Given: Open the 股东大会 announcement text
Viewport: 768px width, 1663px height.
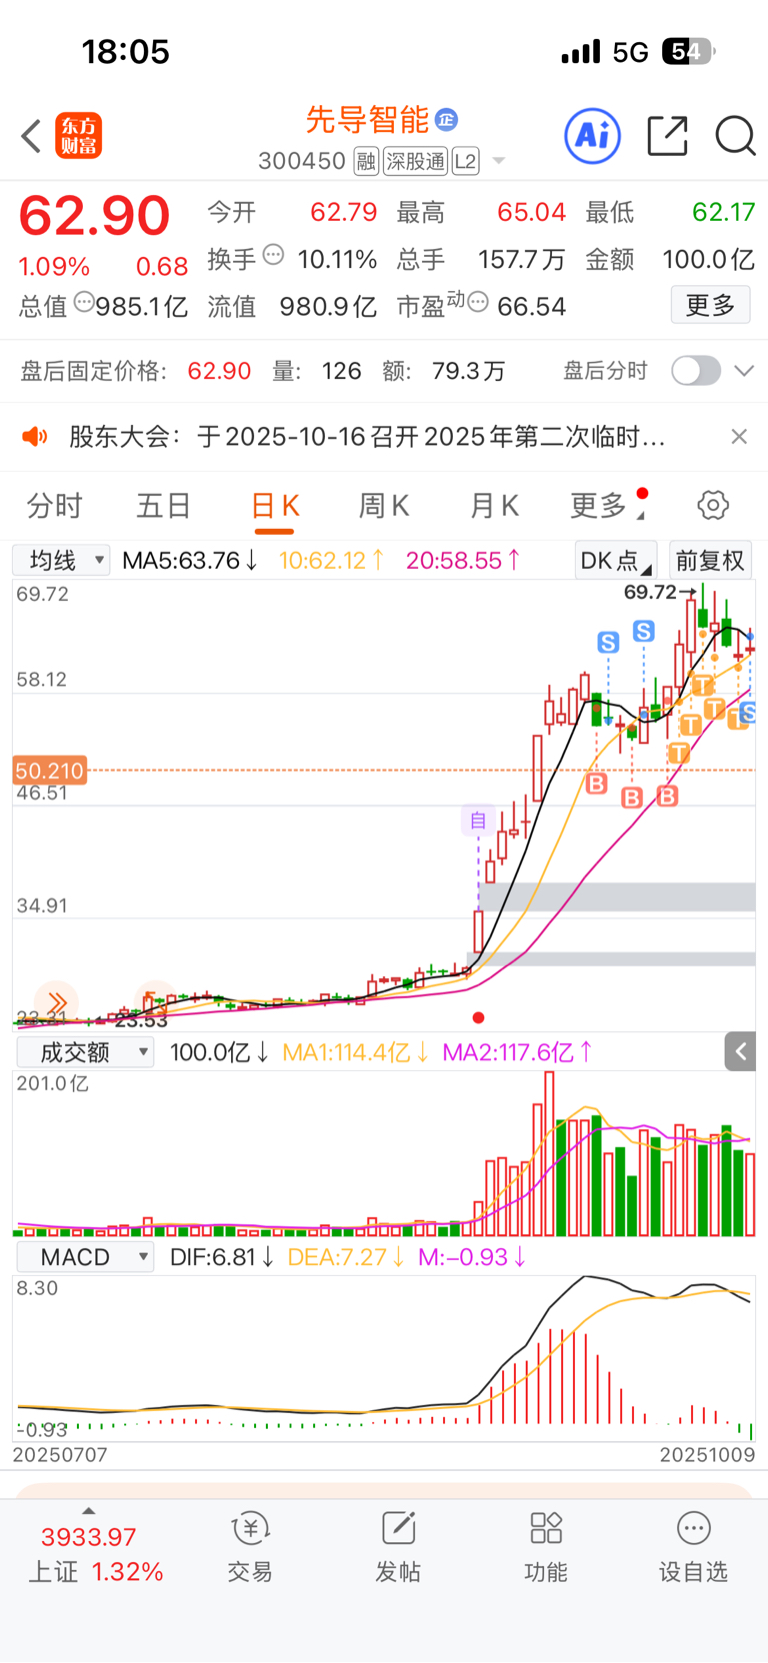Looking at the screenshot, I should click(367, 436).
